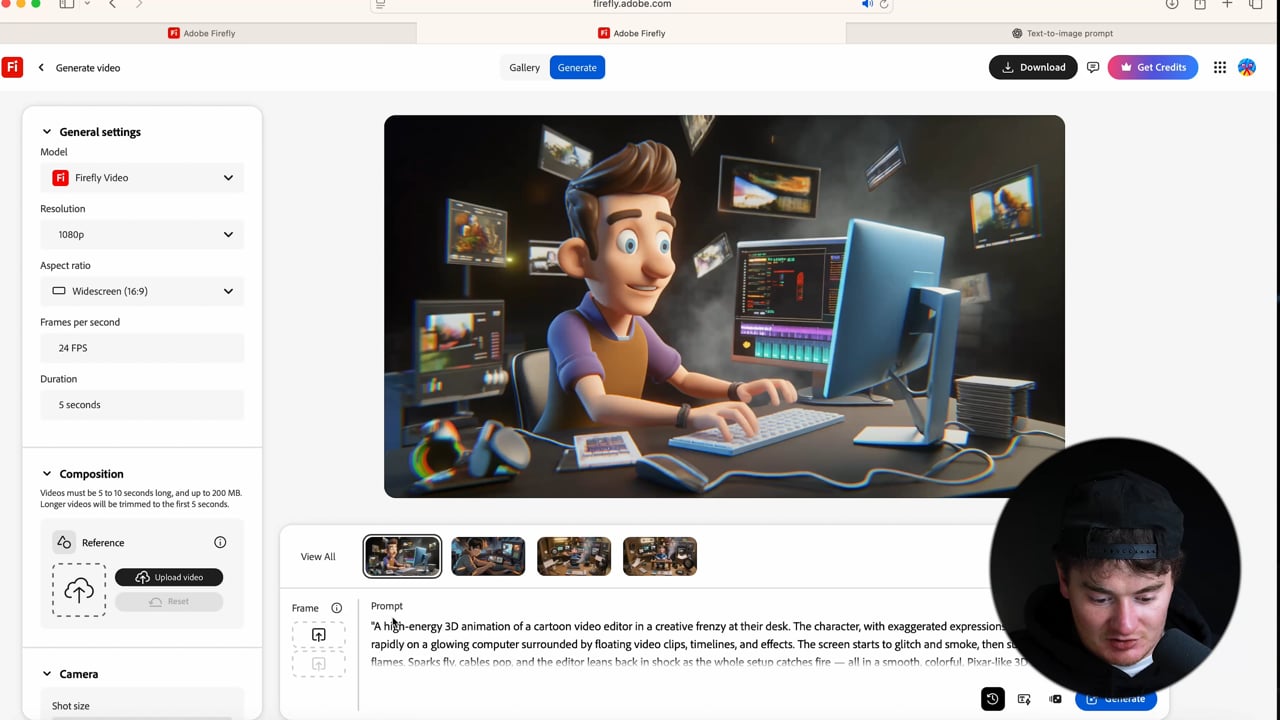Viewport: 1280px width, 720px height.
Task: Open a new Safari tab with plus
Action: 1227,5
